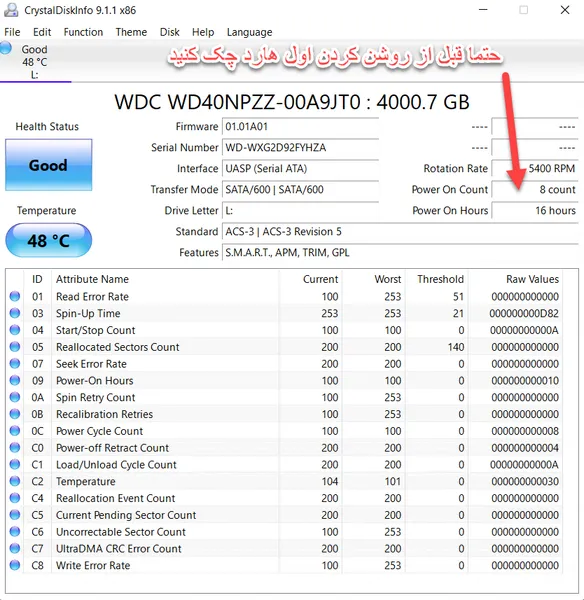Viewport: 584px width, 600px height.
Task: Click the Good health status button
Action: click(x=49, y=165)
